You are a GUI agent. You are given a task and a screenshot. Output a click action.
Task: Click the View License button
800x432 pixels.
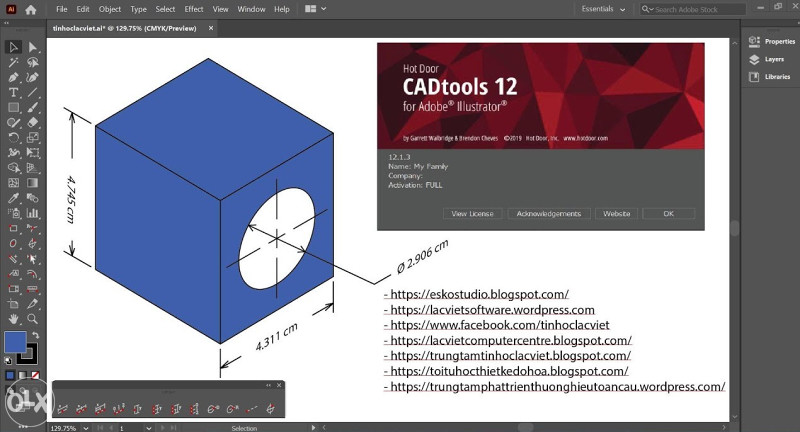coord(472,214)
